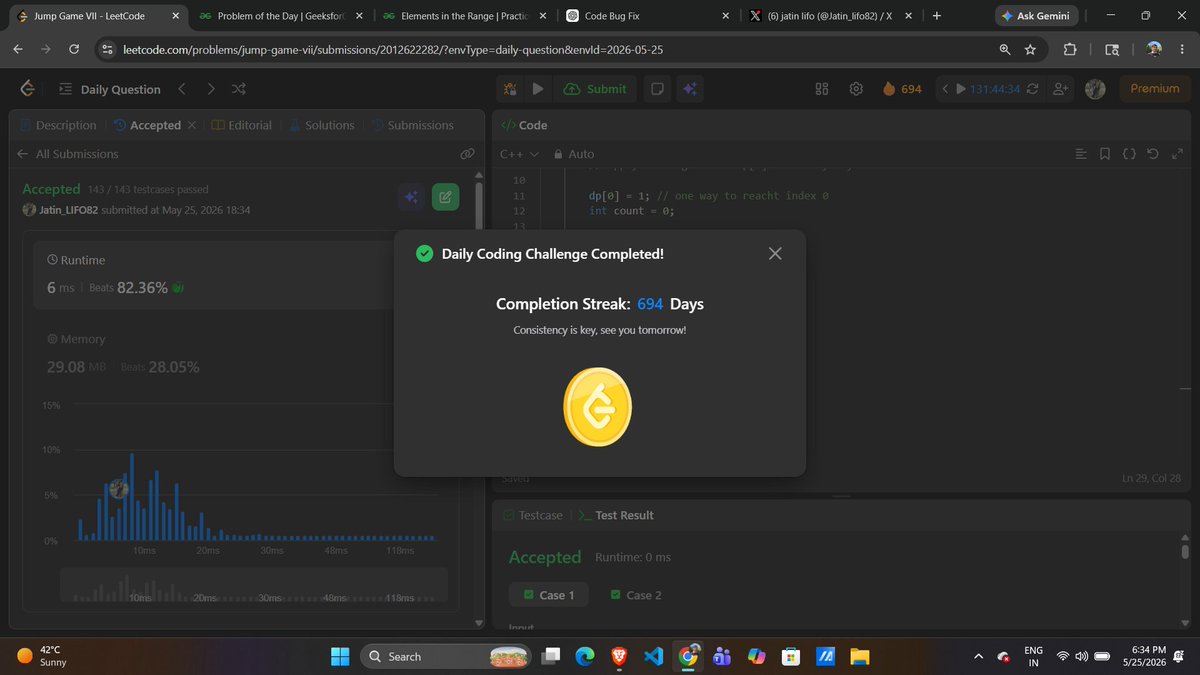The width and height of the screenshot is (1200, 675).
Task: Click Ask Gemini button
Action: [1034, 17]
